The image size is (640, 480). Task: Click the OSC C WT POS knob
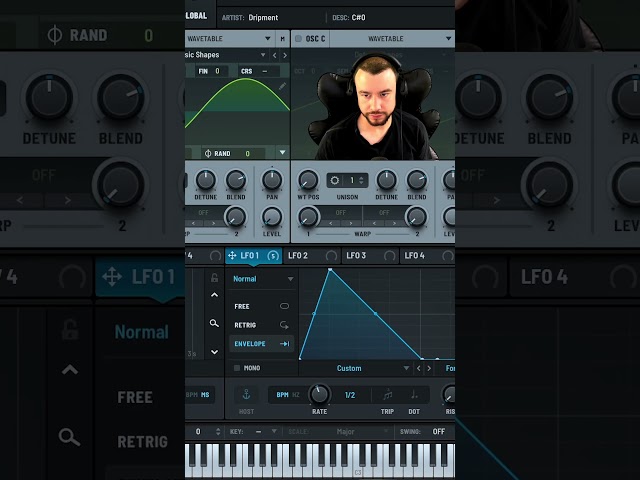[308, 180]
